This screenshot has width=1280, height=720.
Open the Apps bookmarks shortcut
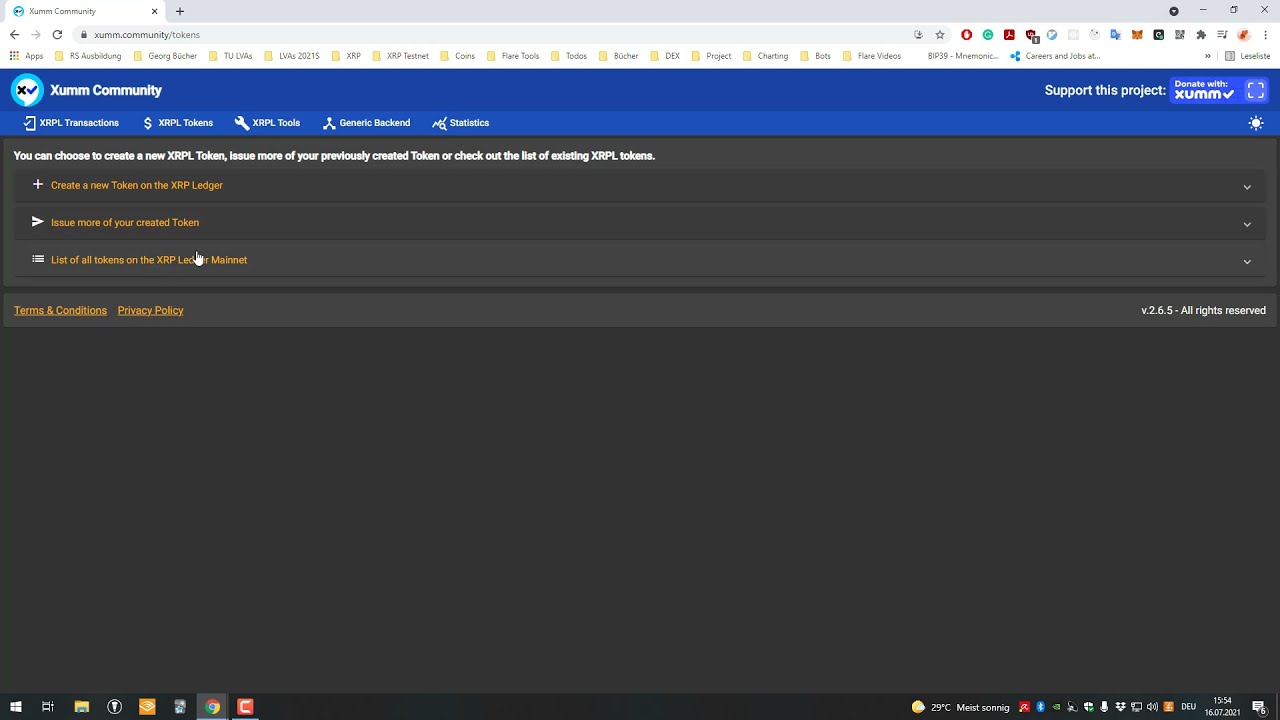pyautogui.click(x=27, y=56)
